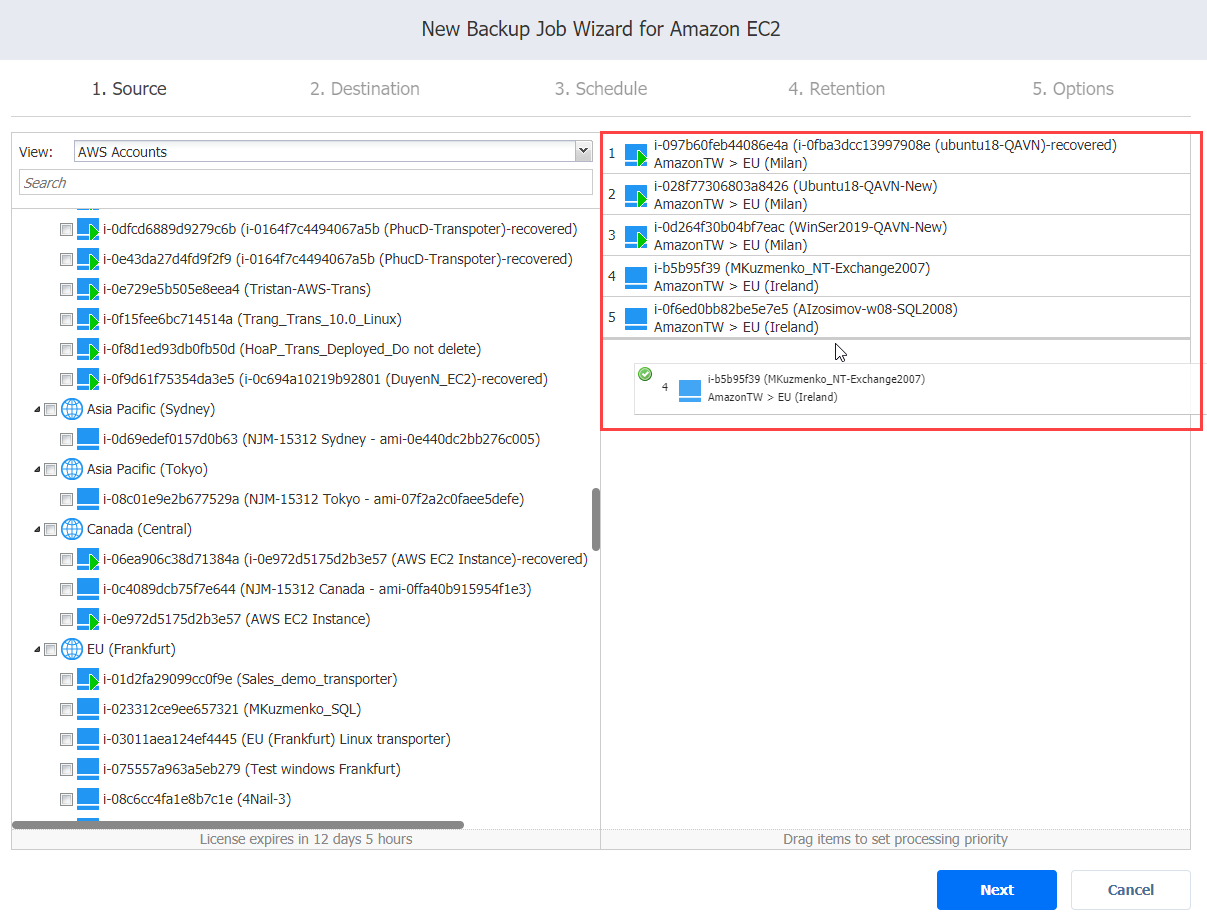This screenshot has width=1207, height=915.
Task: Select tree row i-08c6cc4fa1e8b7c1e (4Nail-3)
Action: pos(306,800)
